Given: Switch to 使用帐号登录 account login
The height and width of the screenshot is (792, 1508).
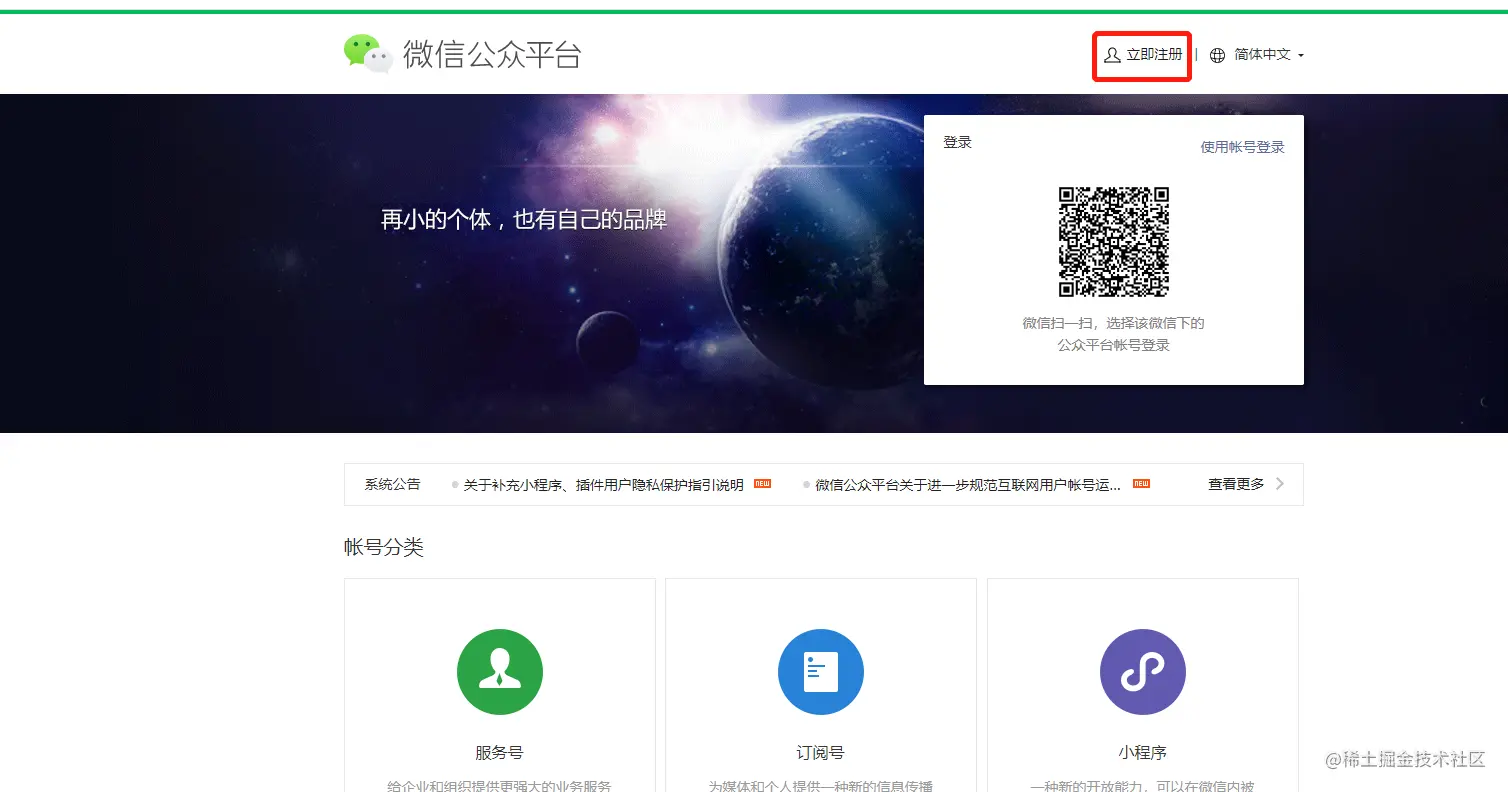Looking at the screenshot, I should coord(1242,147).
